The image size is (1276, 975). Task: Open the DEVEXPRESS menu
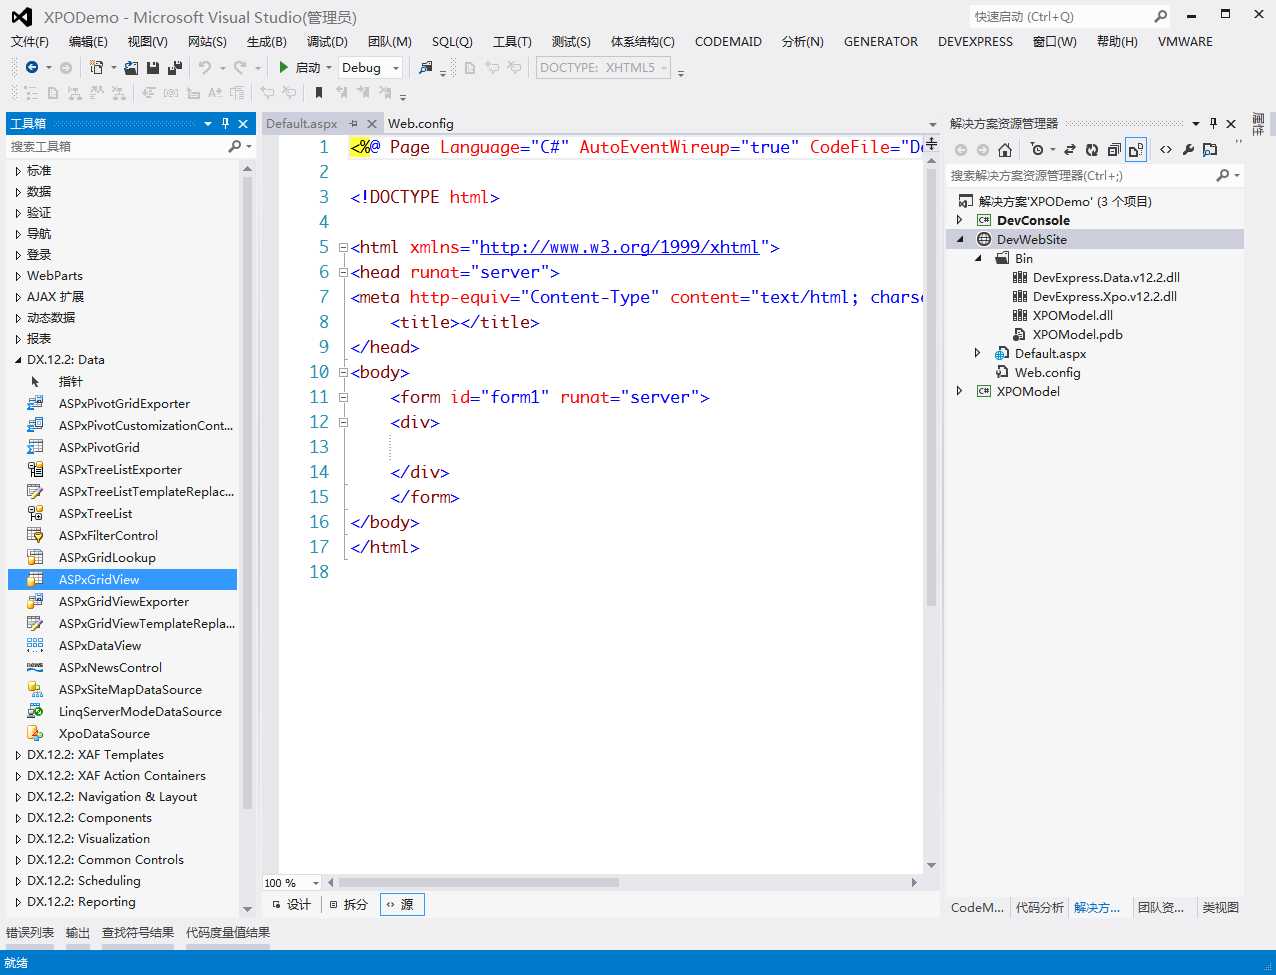(x=975, y=42)
